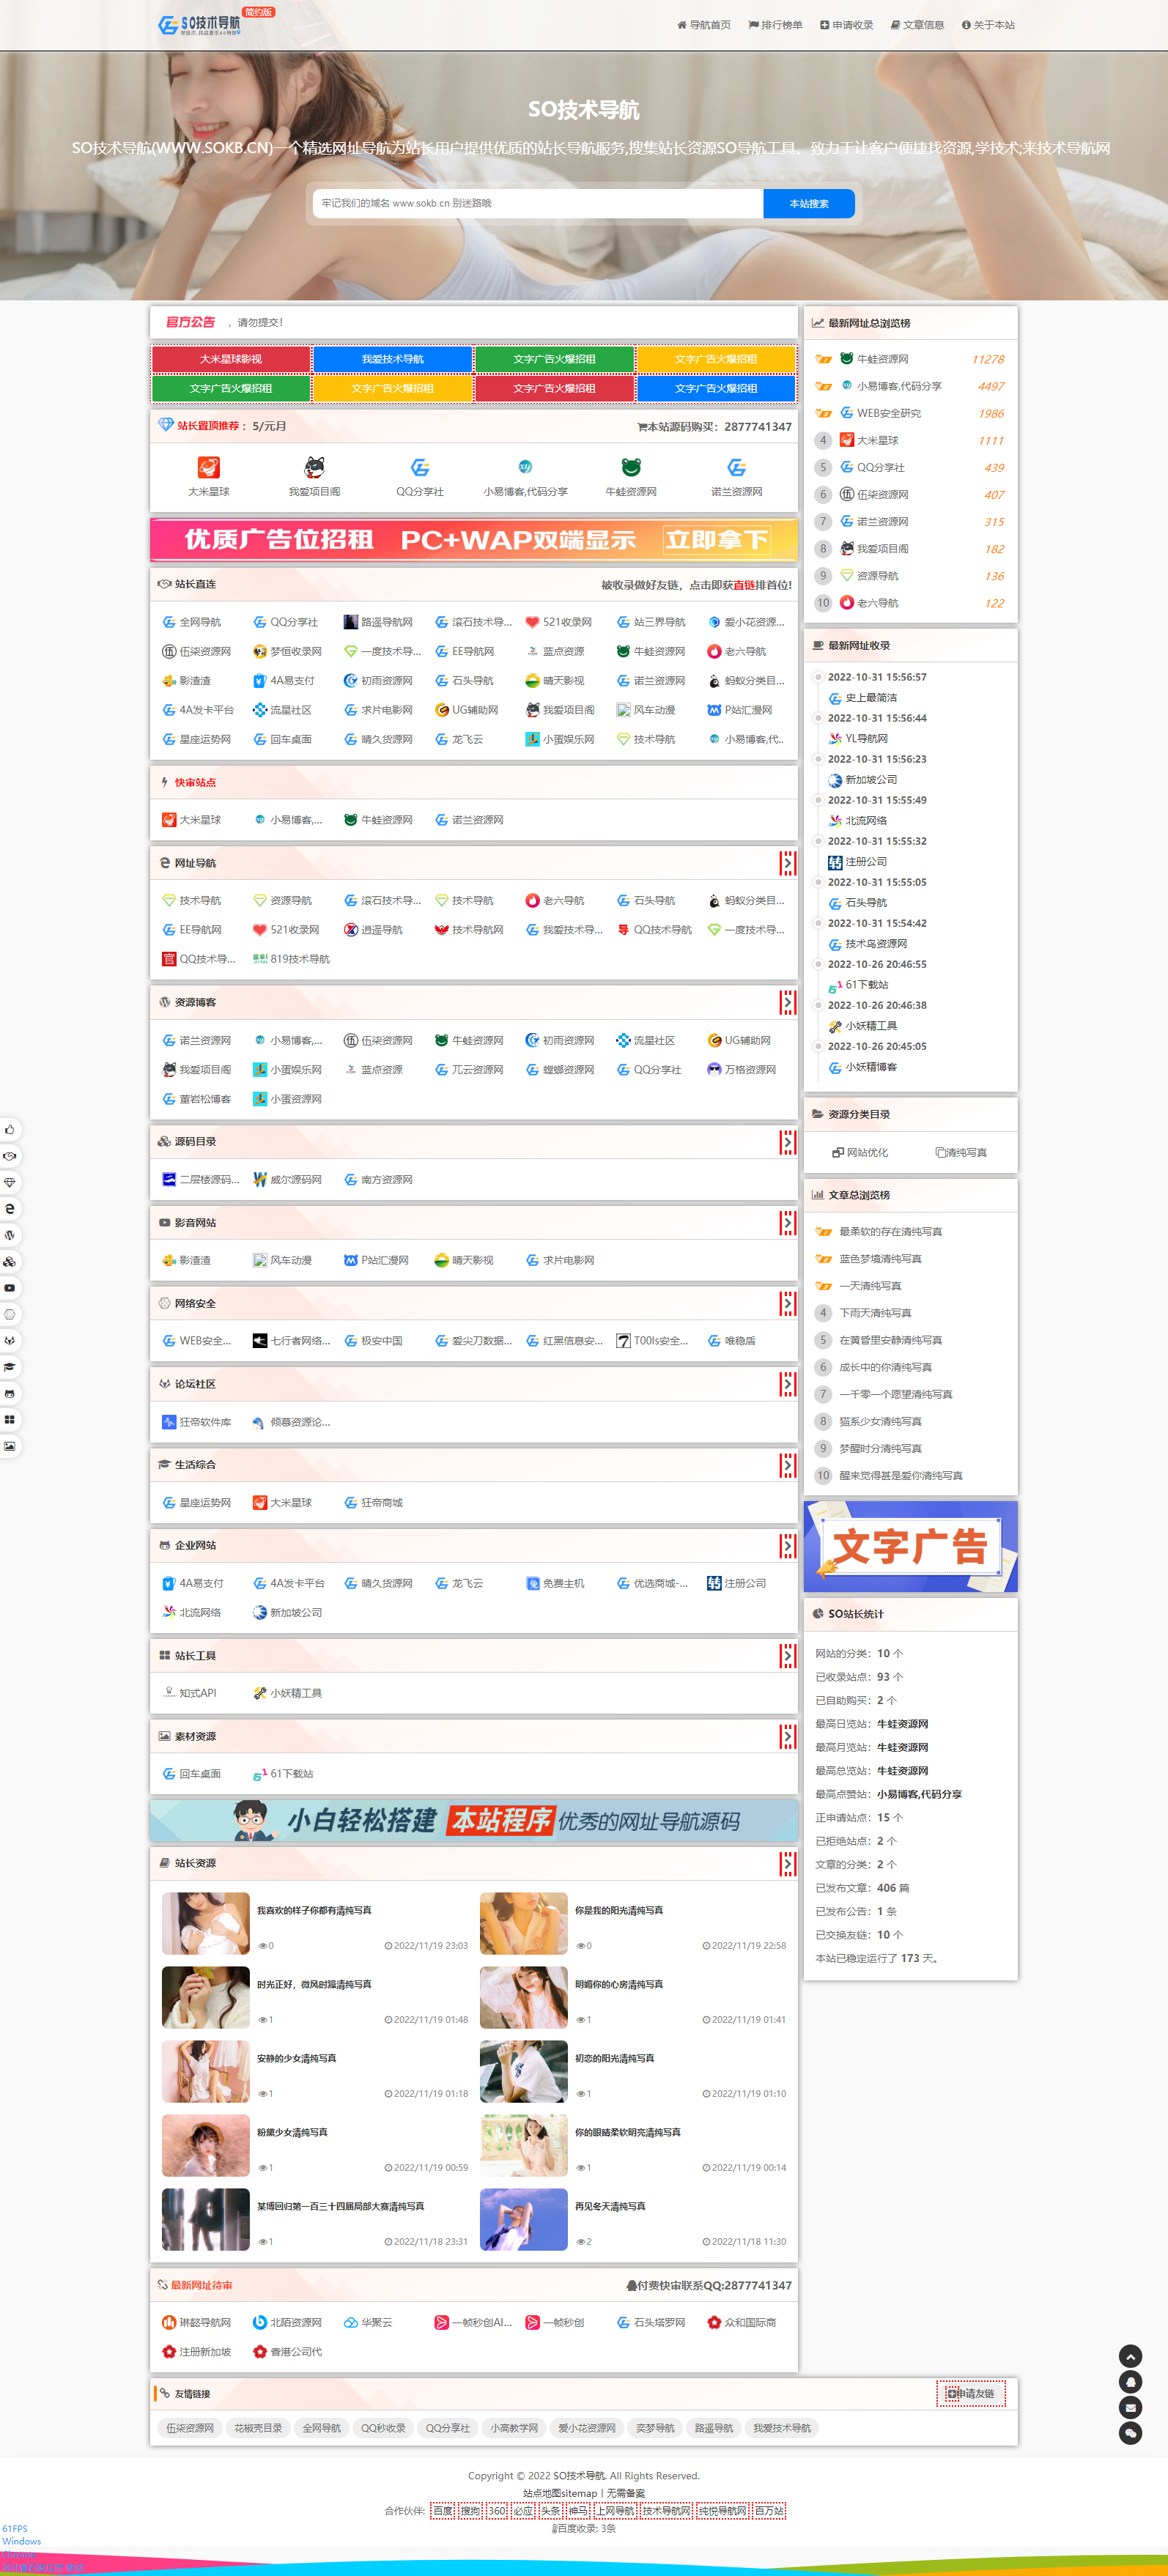Click the site search input field
This screenshot has width=1168, height=2576.
(x=538, y=203)
